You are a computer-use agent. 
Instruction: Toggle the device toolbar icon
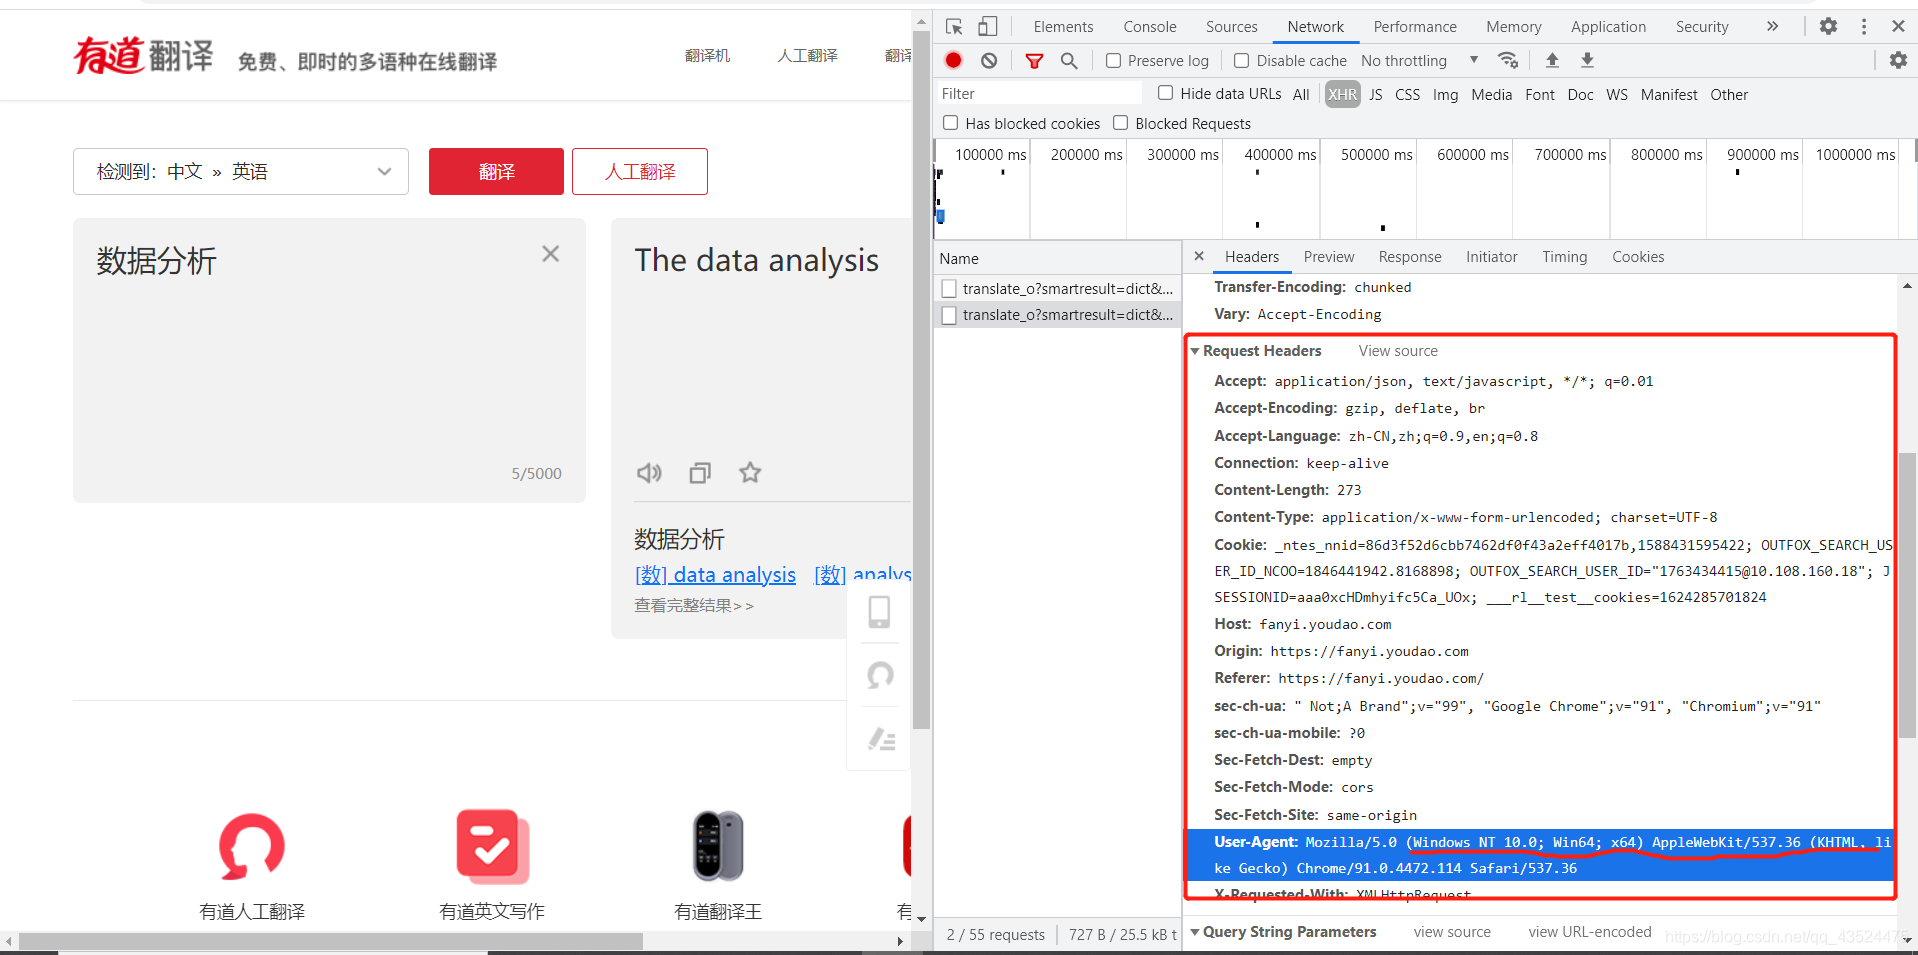(988, 27)
